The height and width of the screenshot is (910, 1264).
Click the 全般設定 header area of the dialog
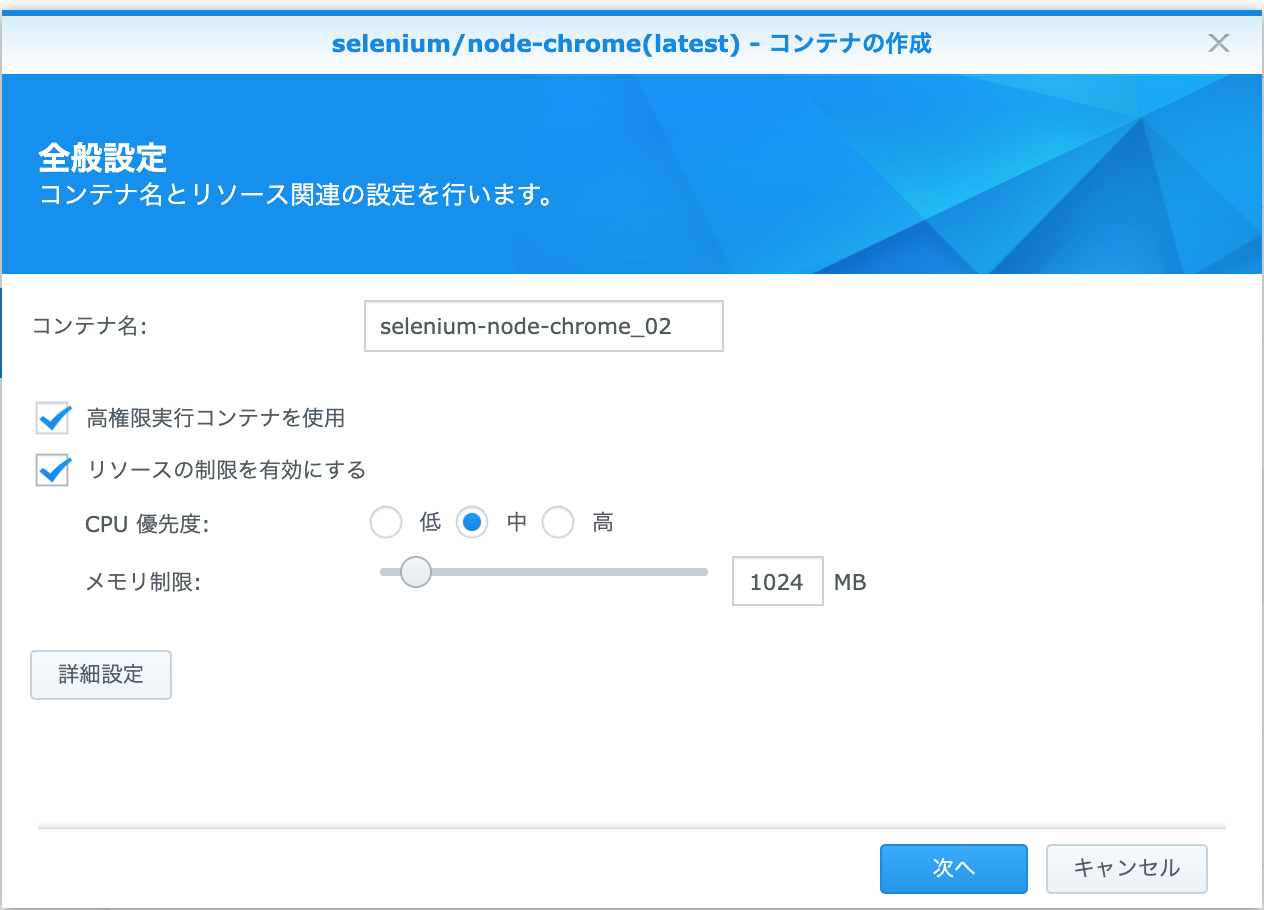tap(103, 157)
